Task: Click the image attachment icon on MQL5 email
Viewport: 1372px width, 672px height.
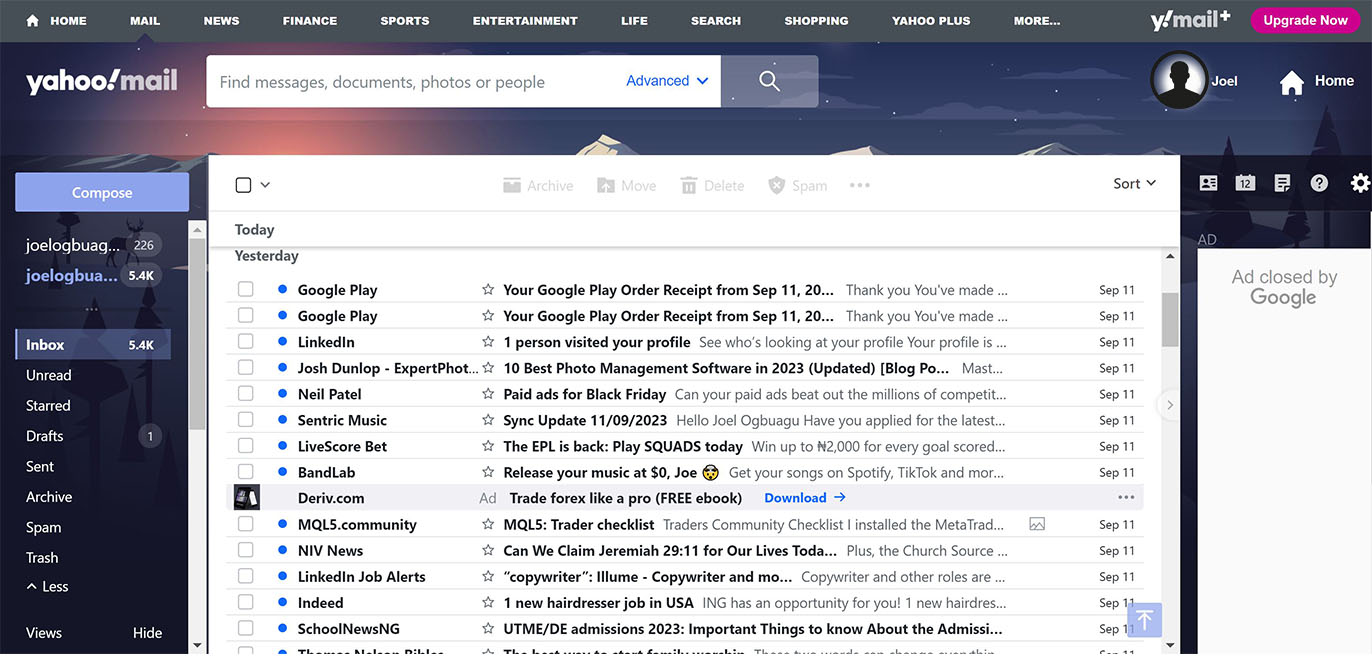Action: tap(1037, 524)
